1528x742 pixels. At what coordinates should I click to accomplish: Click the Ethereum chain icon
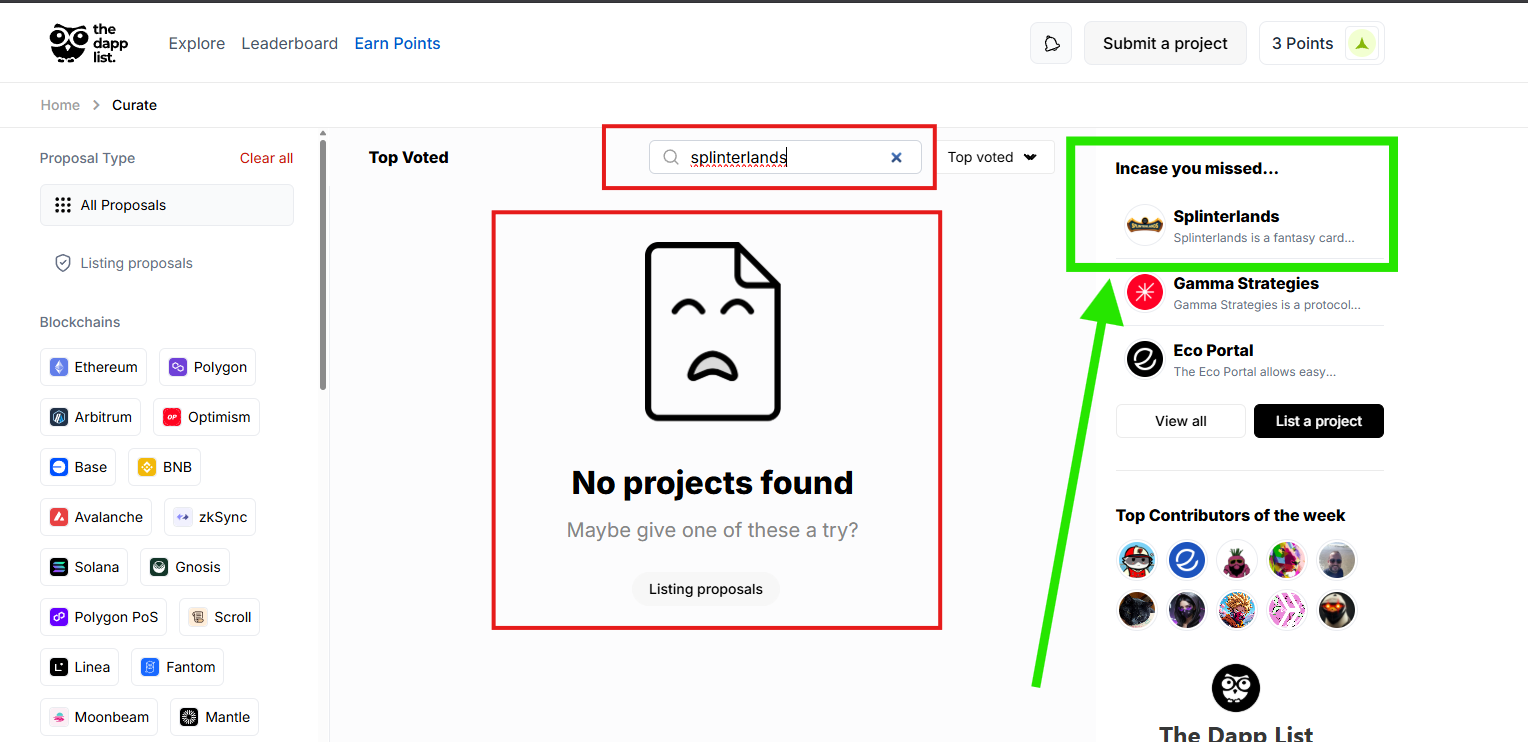[x=59, y=367]
